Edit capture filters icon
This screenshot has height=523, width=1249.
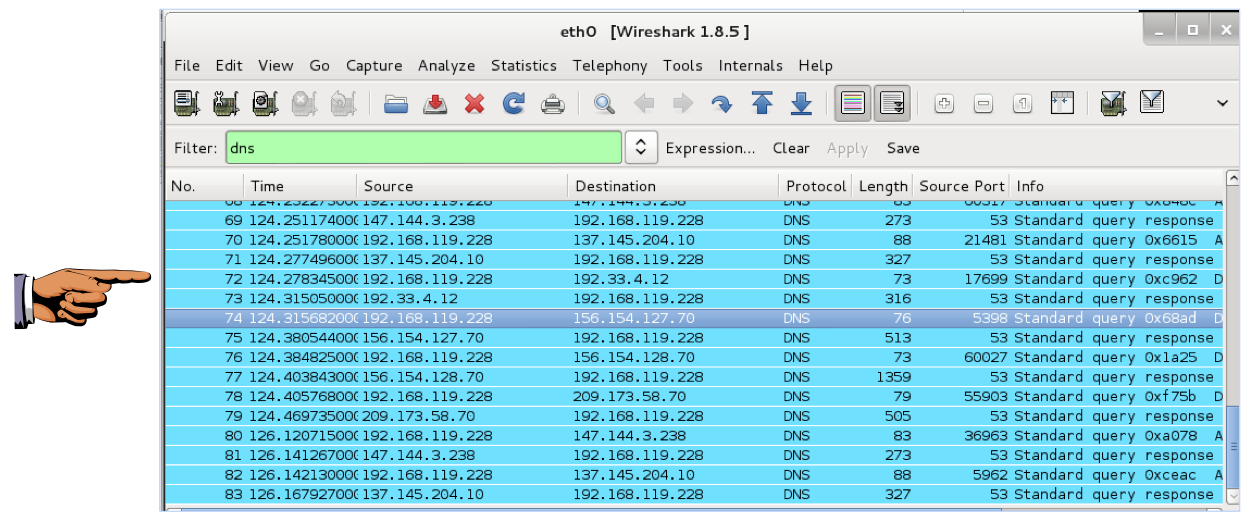coord(1113,103)
